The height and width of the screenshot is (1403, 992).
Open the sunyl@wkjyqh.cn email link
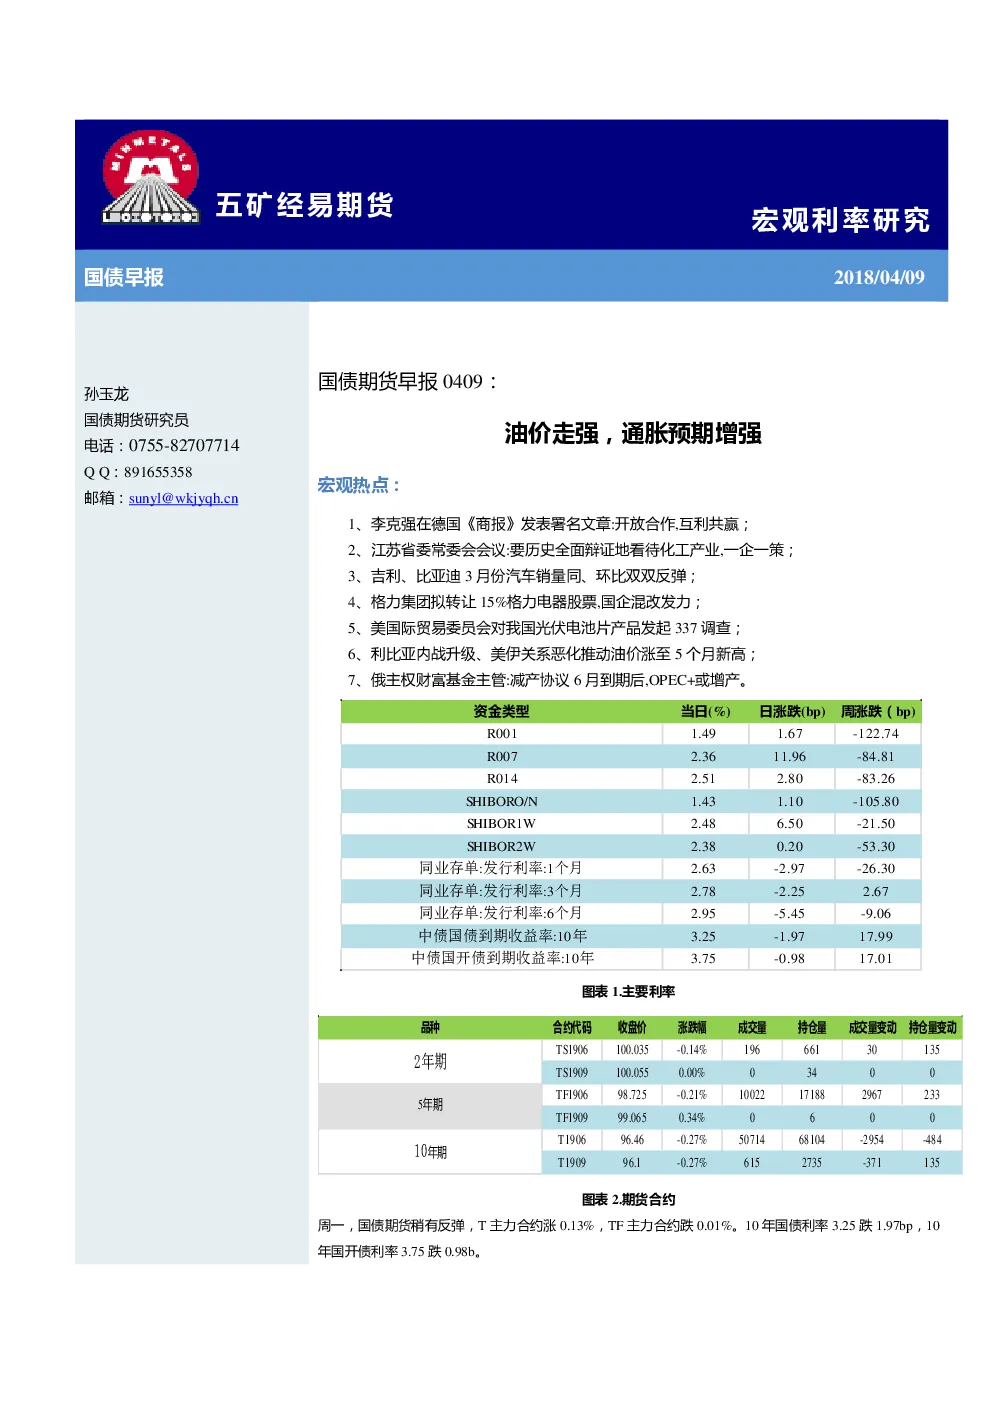(x=183, y=498)
